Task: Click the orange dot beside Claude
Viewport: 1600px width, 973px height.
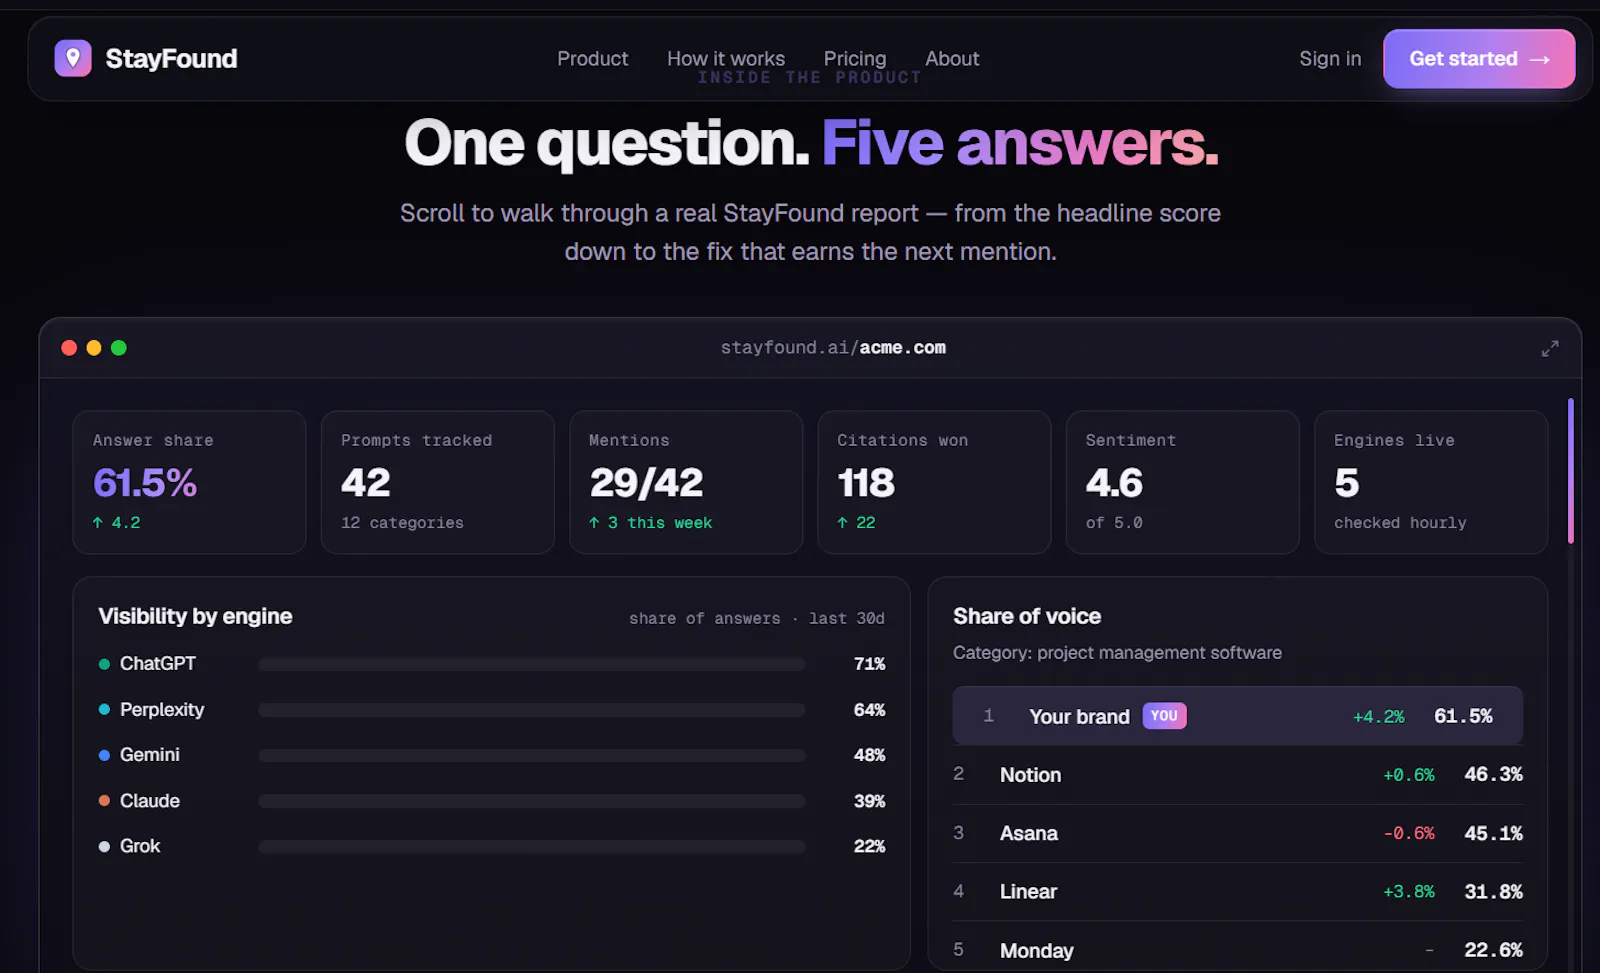Action: click(104, 801)
